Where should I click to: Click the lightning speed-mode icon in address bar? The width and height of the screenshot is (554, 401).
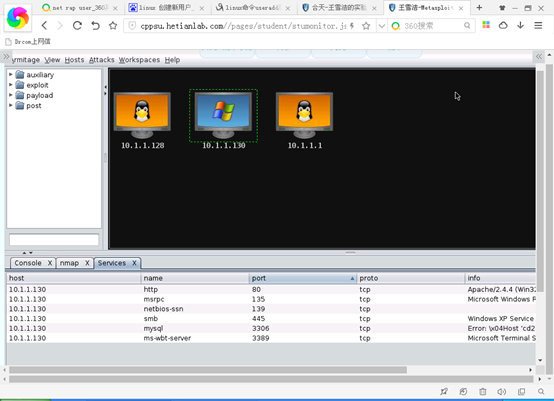click(x=352, y=26)
